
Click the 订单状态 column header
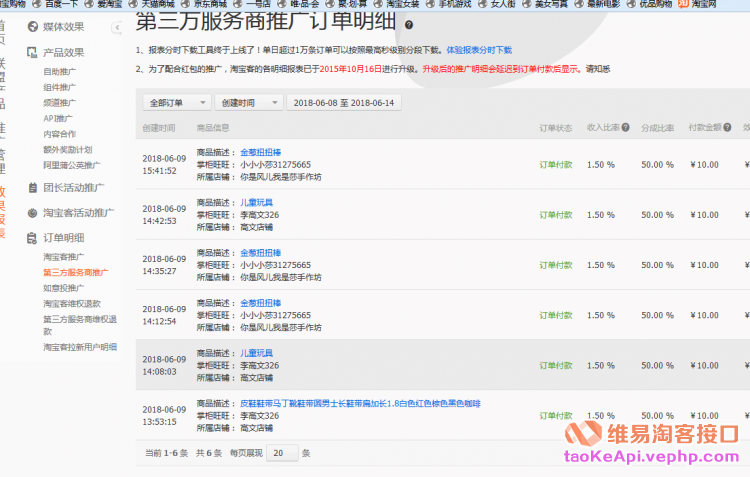[x=556, y=128]
